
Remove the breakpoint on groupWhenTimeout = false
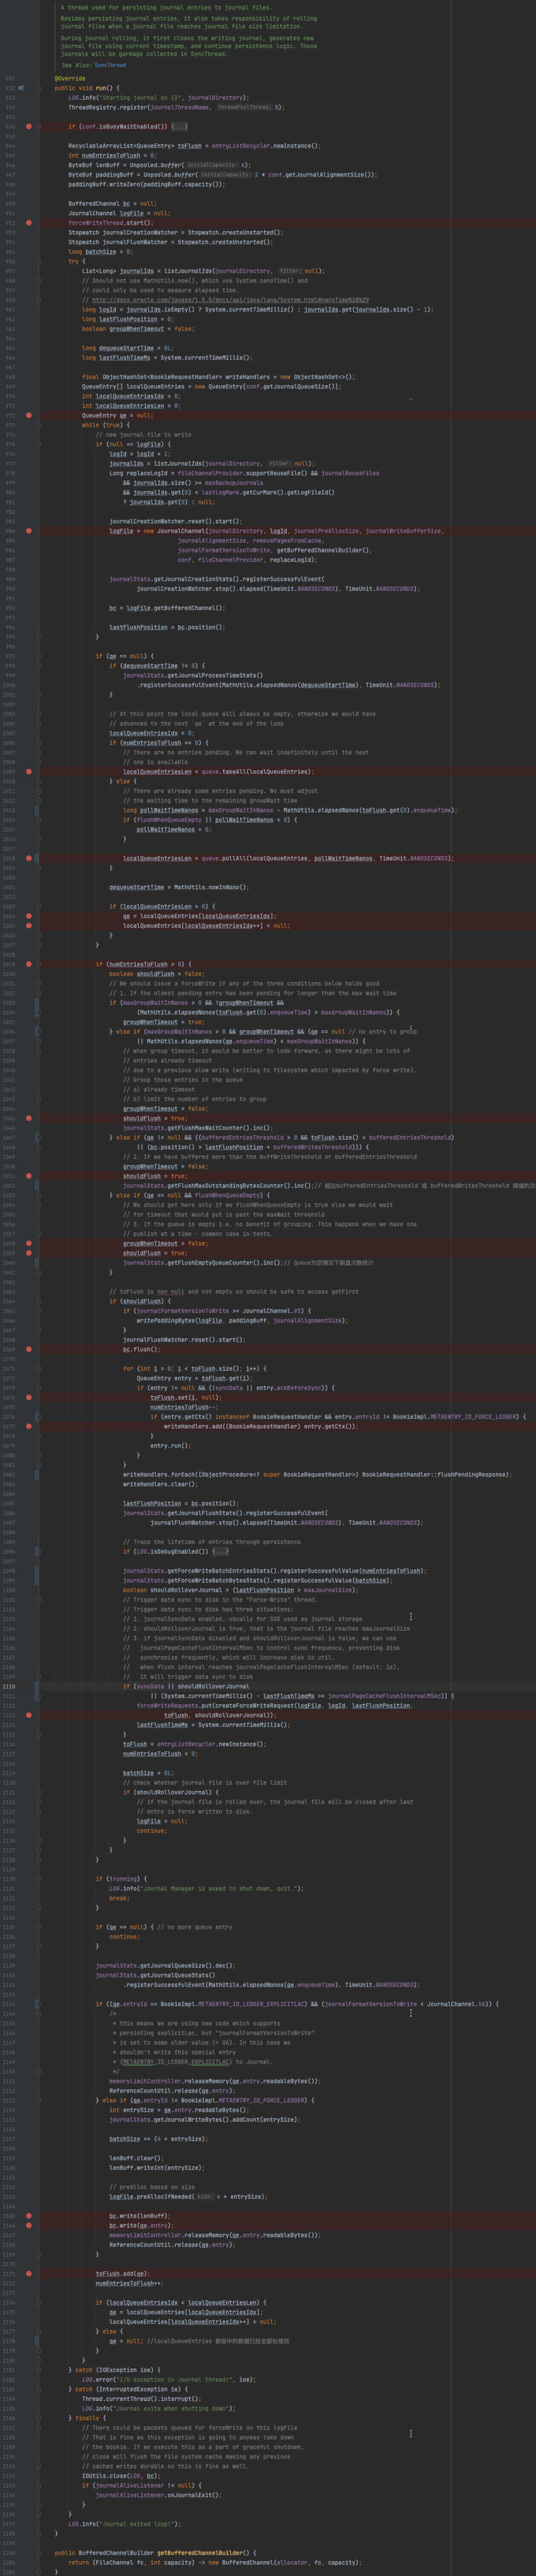pos(29,1243)
